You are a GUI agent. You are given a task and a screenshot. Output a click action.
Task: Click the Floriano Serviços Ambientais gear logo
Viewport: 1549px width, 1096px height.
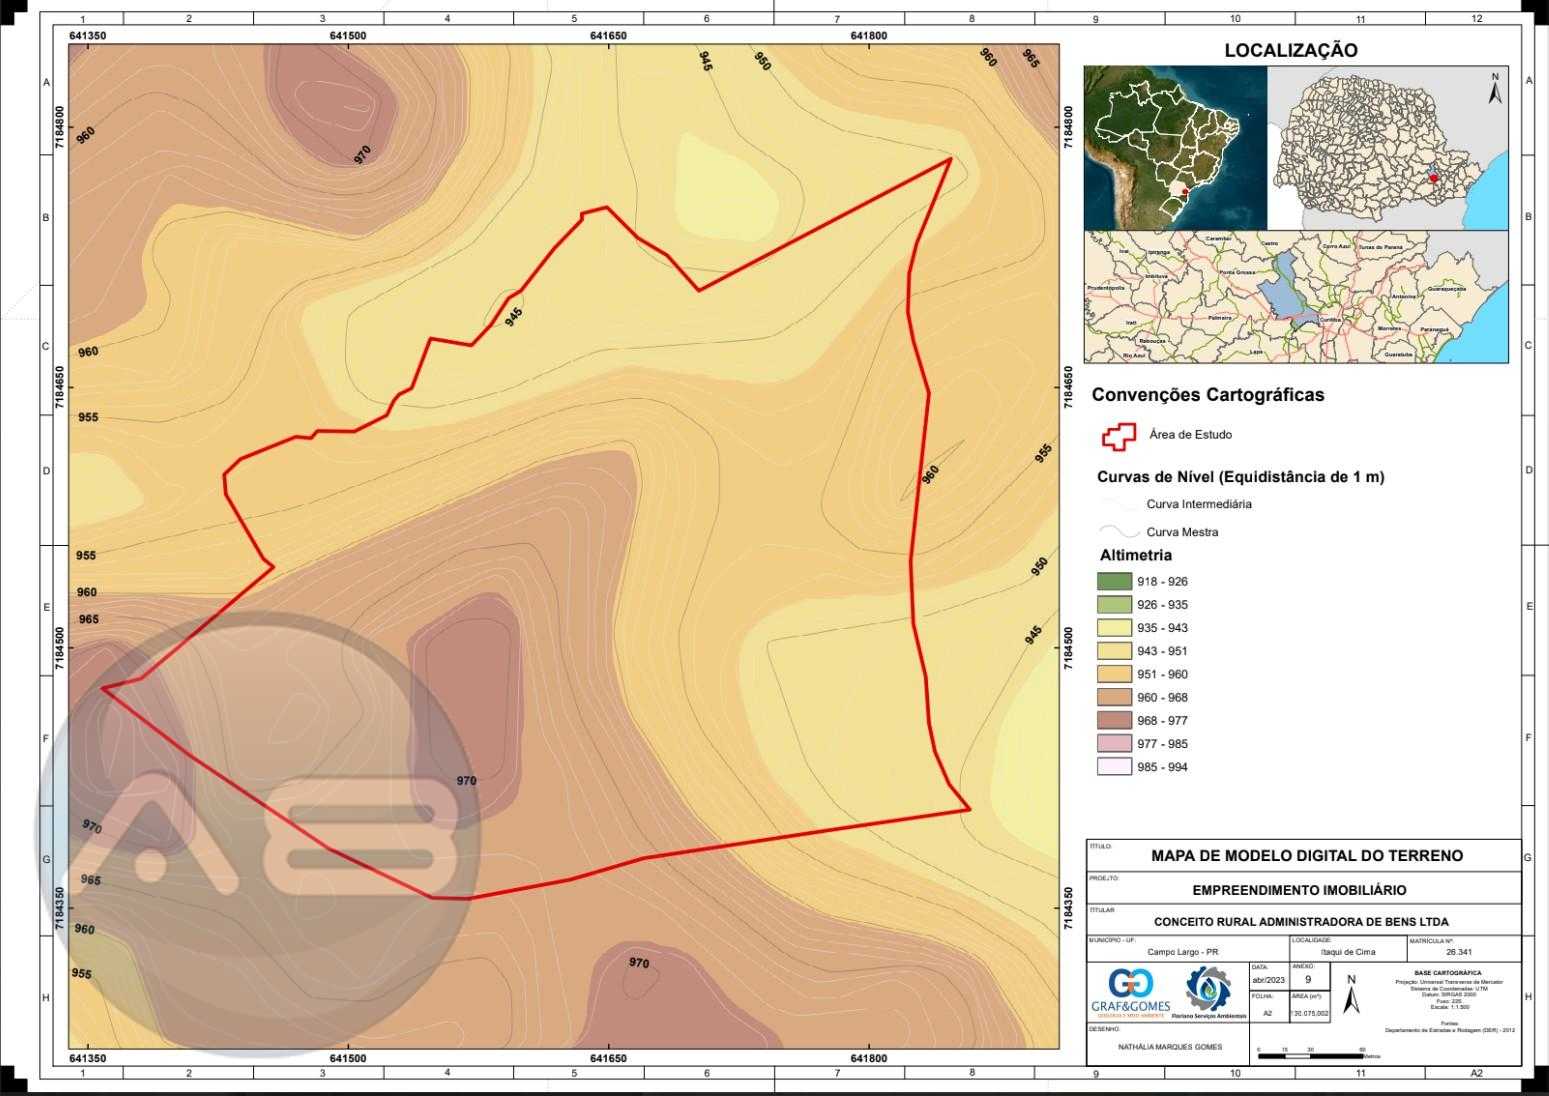tap(1207, 990)
